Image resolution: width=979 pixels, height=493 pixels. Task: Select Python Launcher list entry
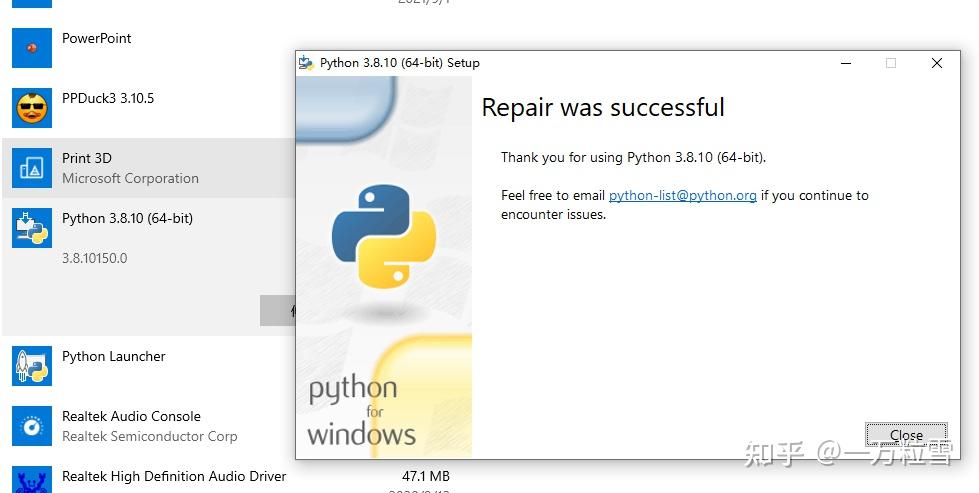114,356
